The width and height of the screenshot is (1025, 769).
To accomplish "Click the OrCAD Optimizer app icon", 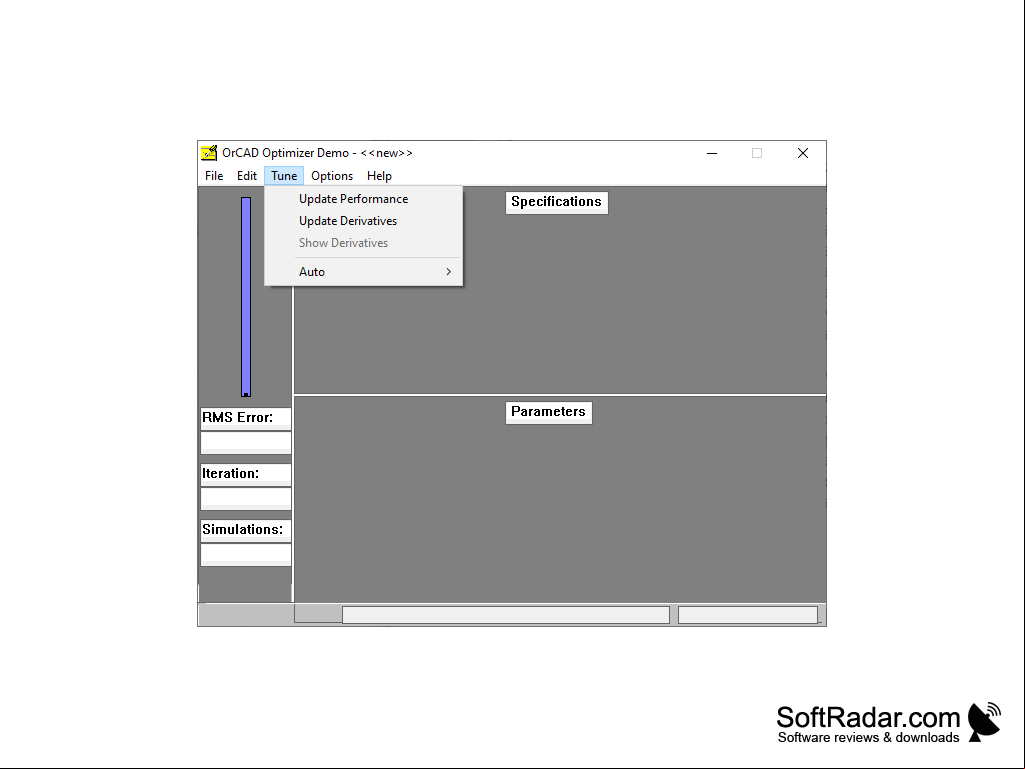I will [209, 153].
